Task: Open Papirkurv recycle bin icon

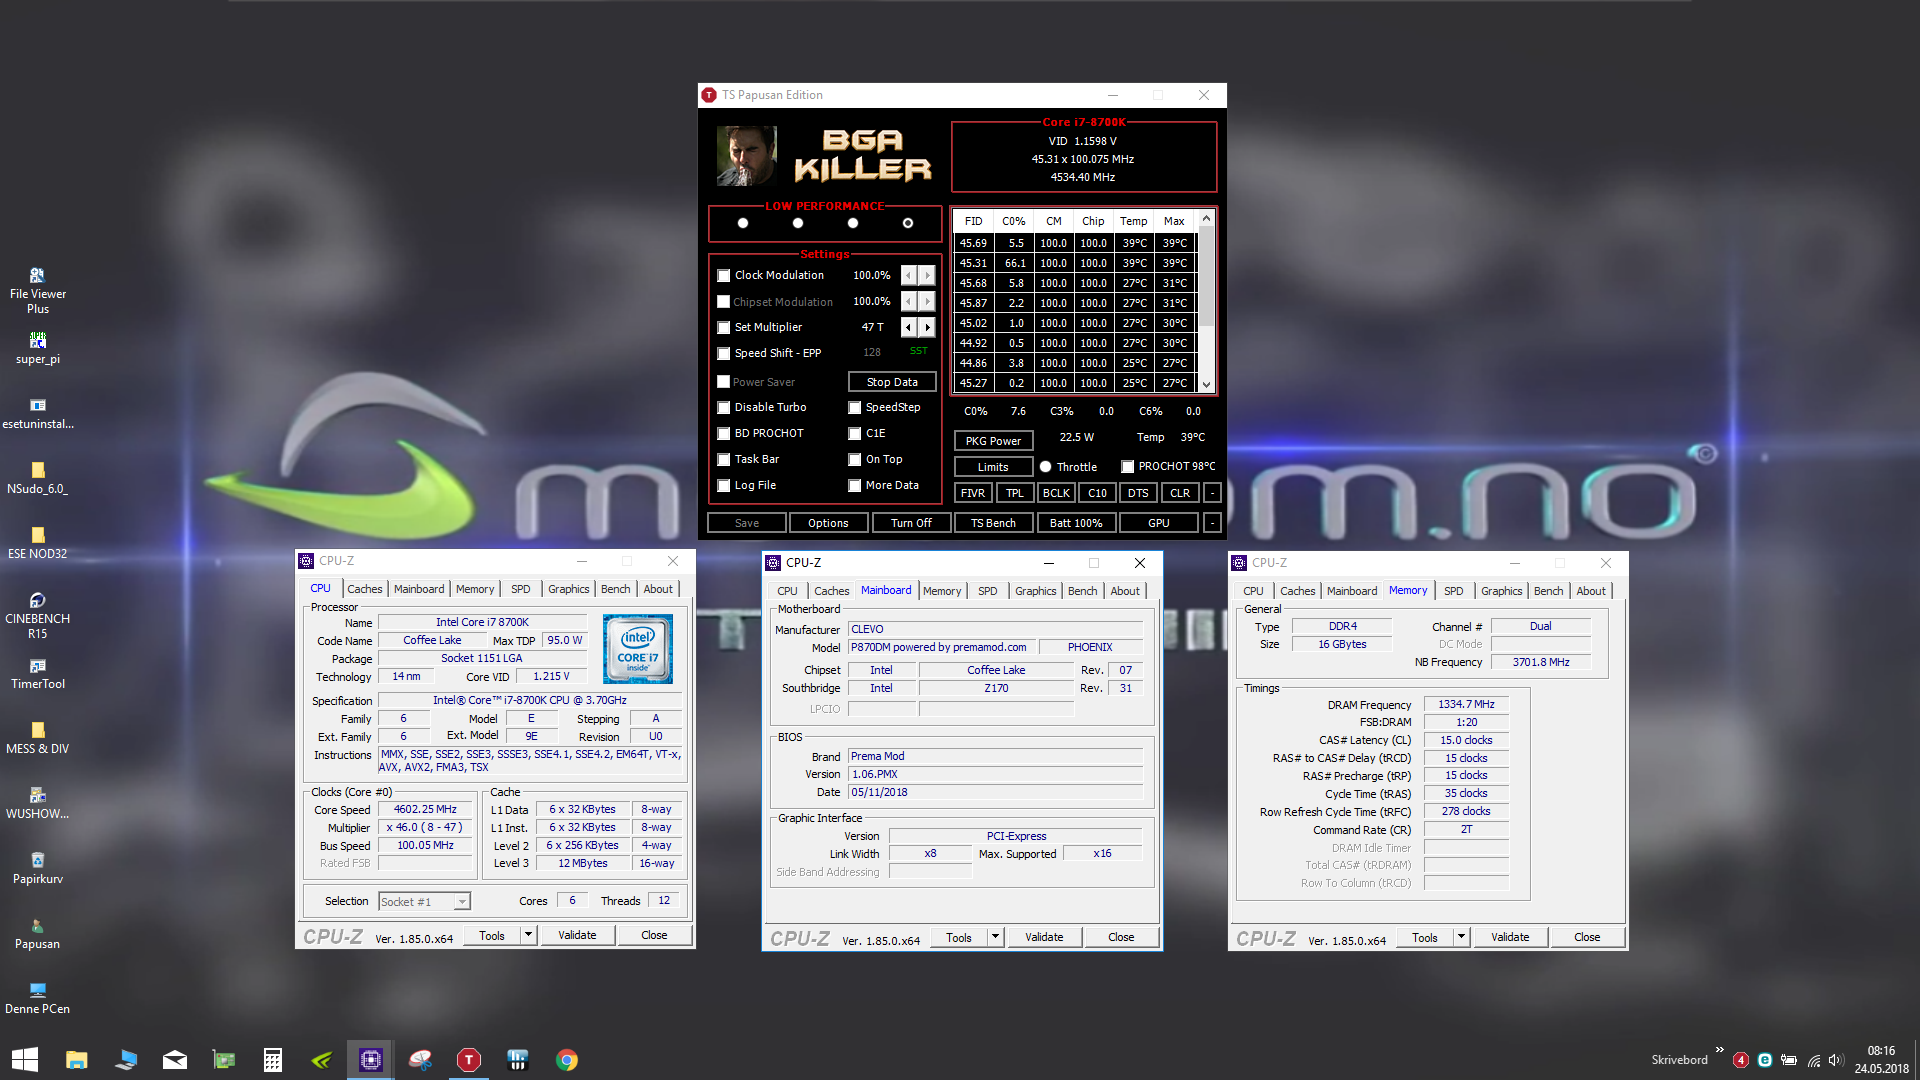Action: pos(37,867)
